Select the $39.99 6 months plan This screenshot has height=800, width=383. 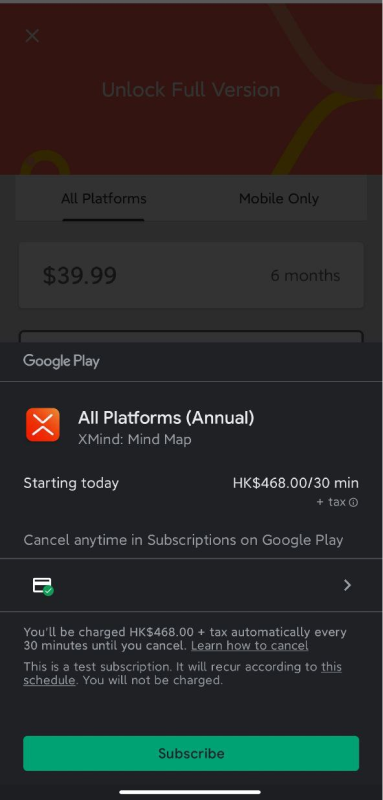(x=191, y=276)
